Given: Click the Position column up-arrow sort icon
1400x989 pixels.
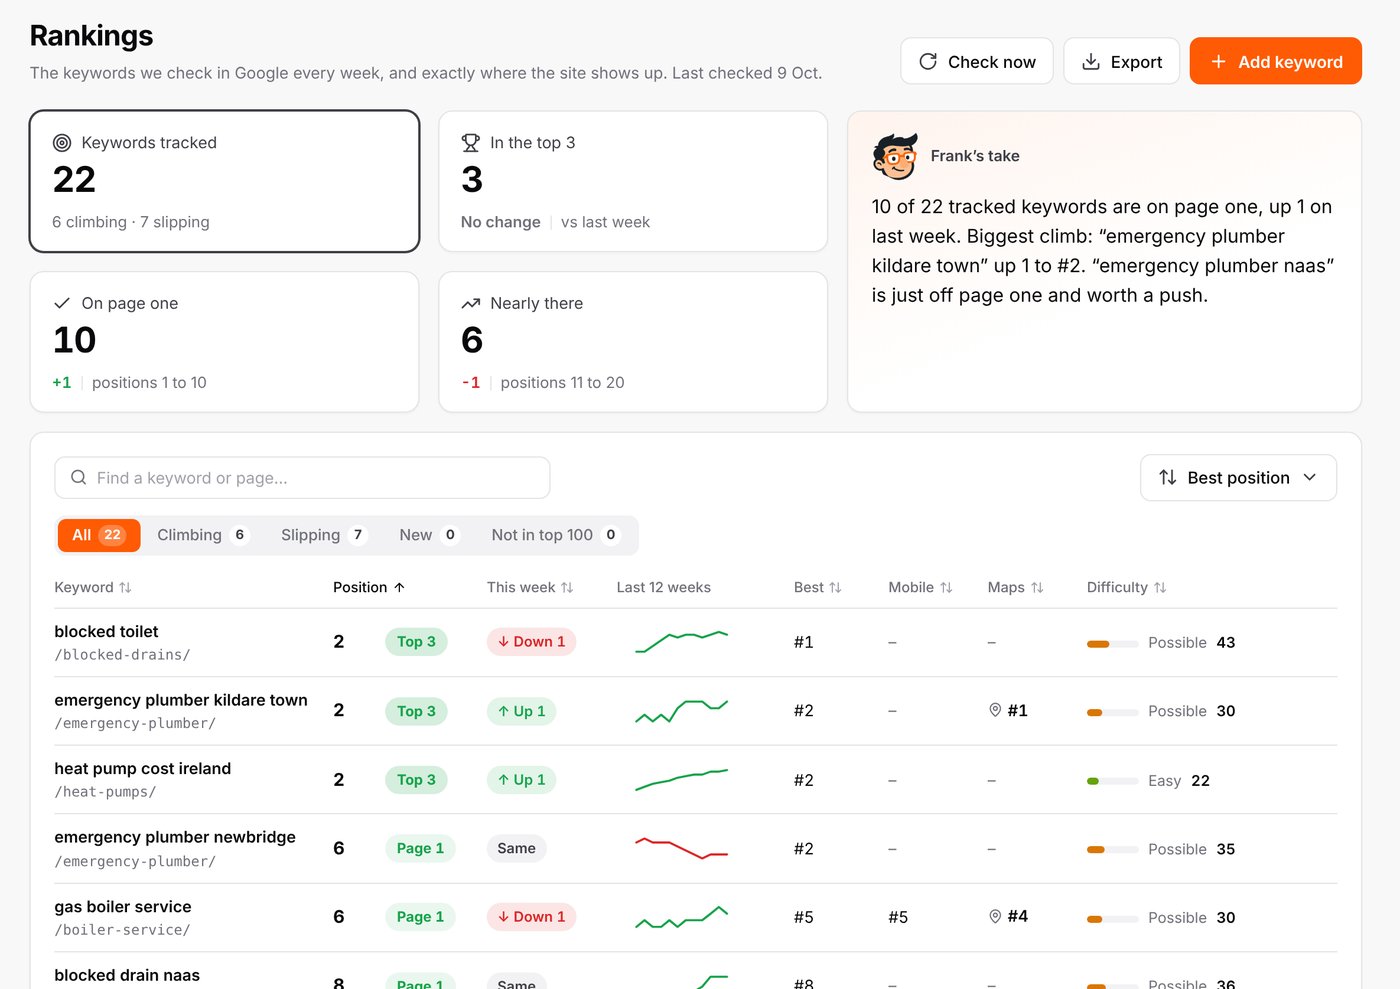Looking at the screenshot, I should coord(399,588).
